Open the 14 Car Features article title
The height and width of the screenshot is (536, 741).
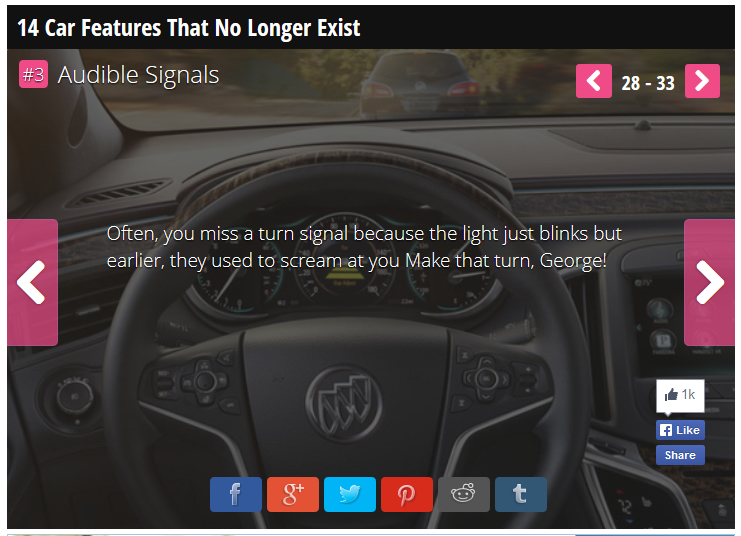[189, 28]
